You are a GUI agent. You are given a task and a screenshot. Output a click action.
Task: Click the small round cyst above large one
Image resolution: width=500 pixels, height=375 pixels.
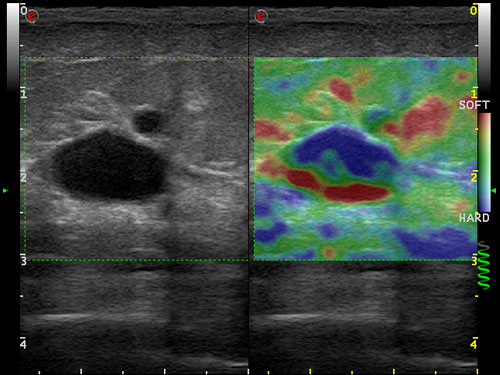[147, 121]
